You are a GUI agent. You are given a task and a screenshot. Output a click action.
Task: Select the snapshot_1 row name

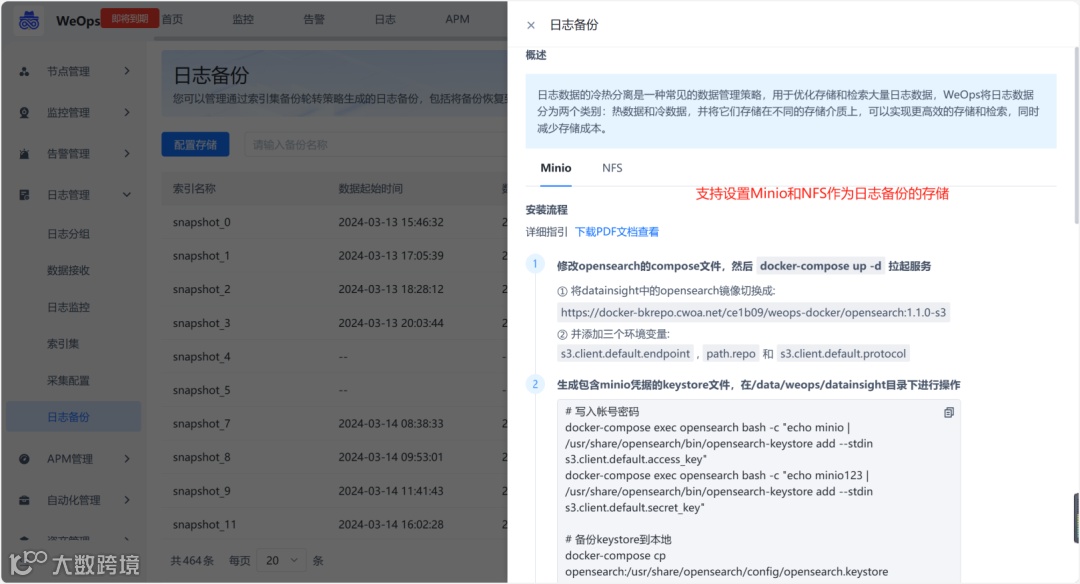pyautogui.click(x=201, y=256)
